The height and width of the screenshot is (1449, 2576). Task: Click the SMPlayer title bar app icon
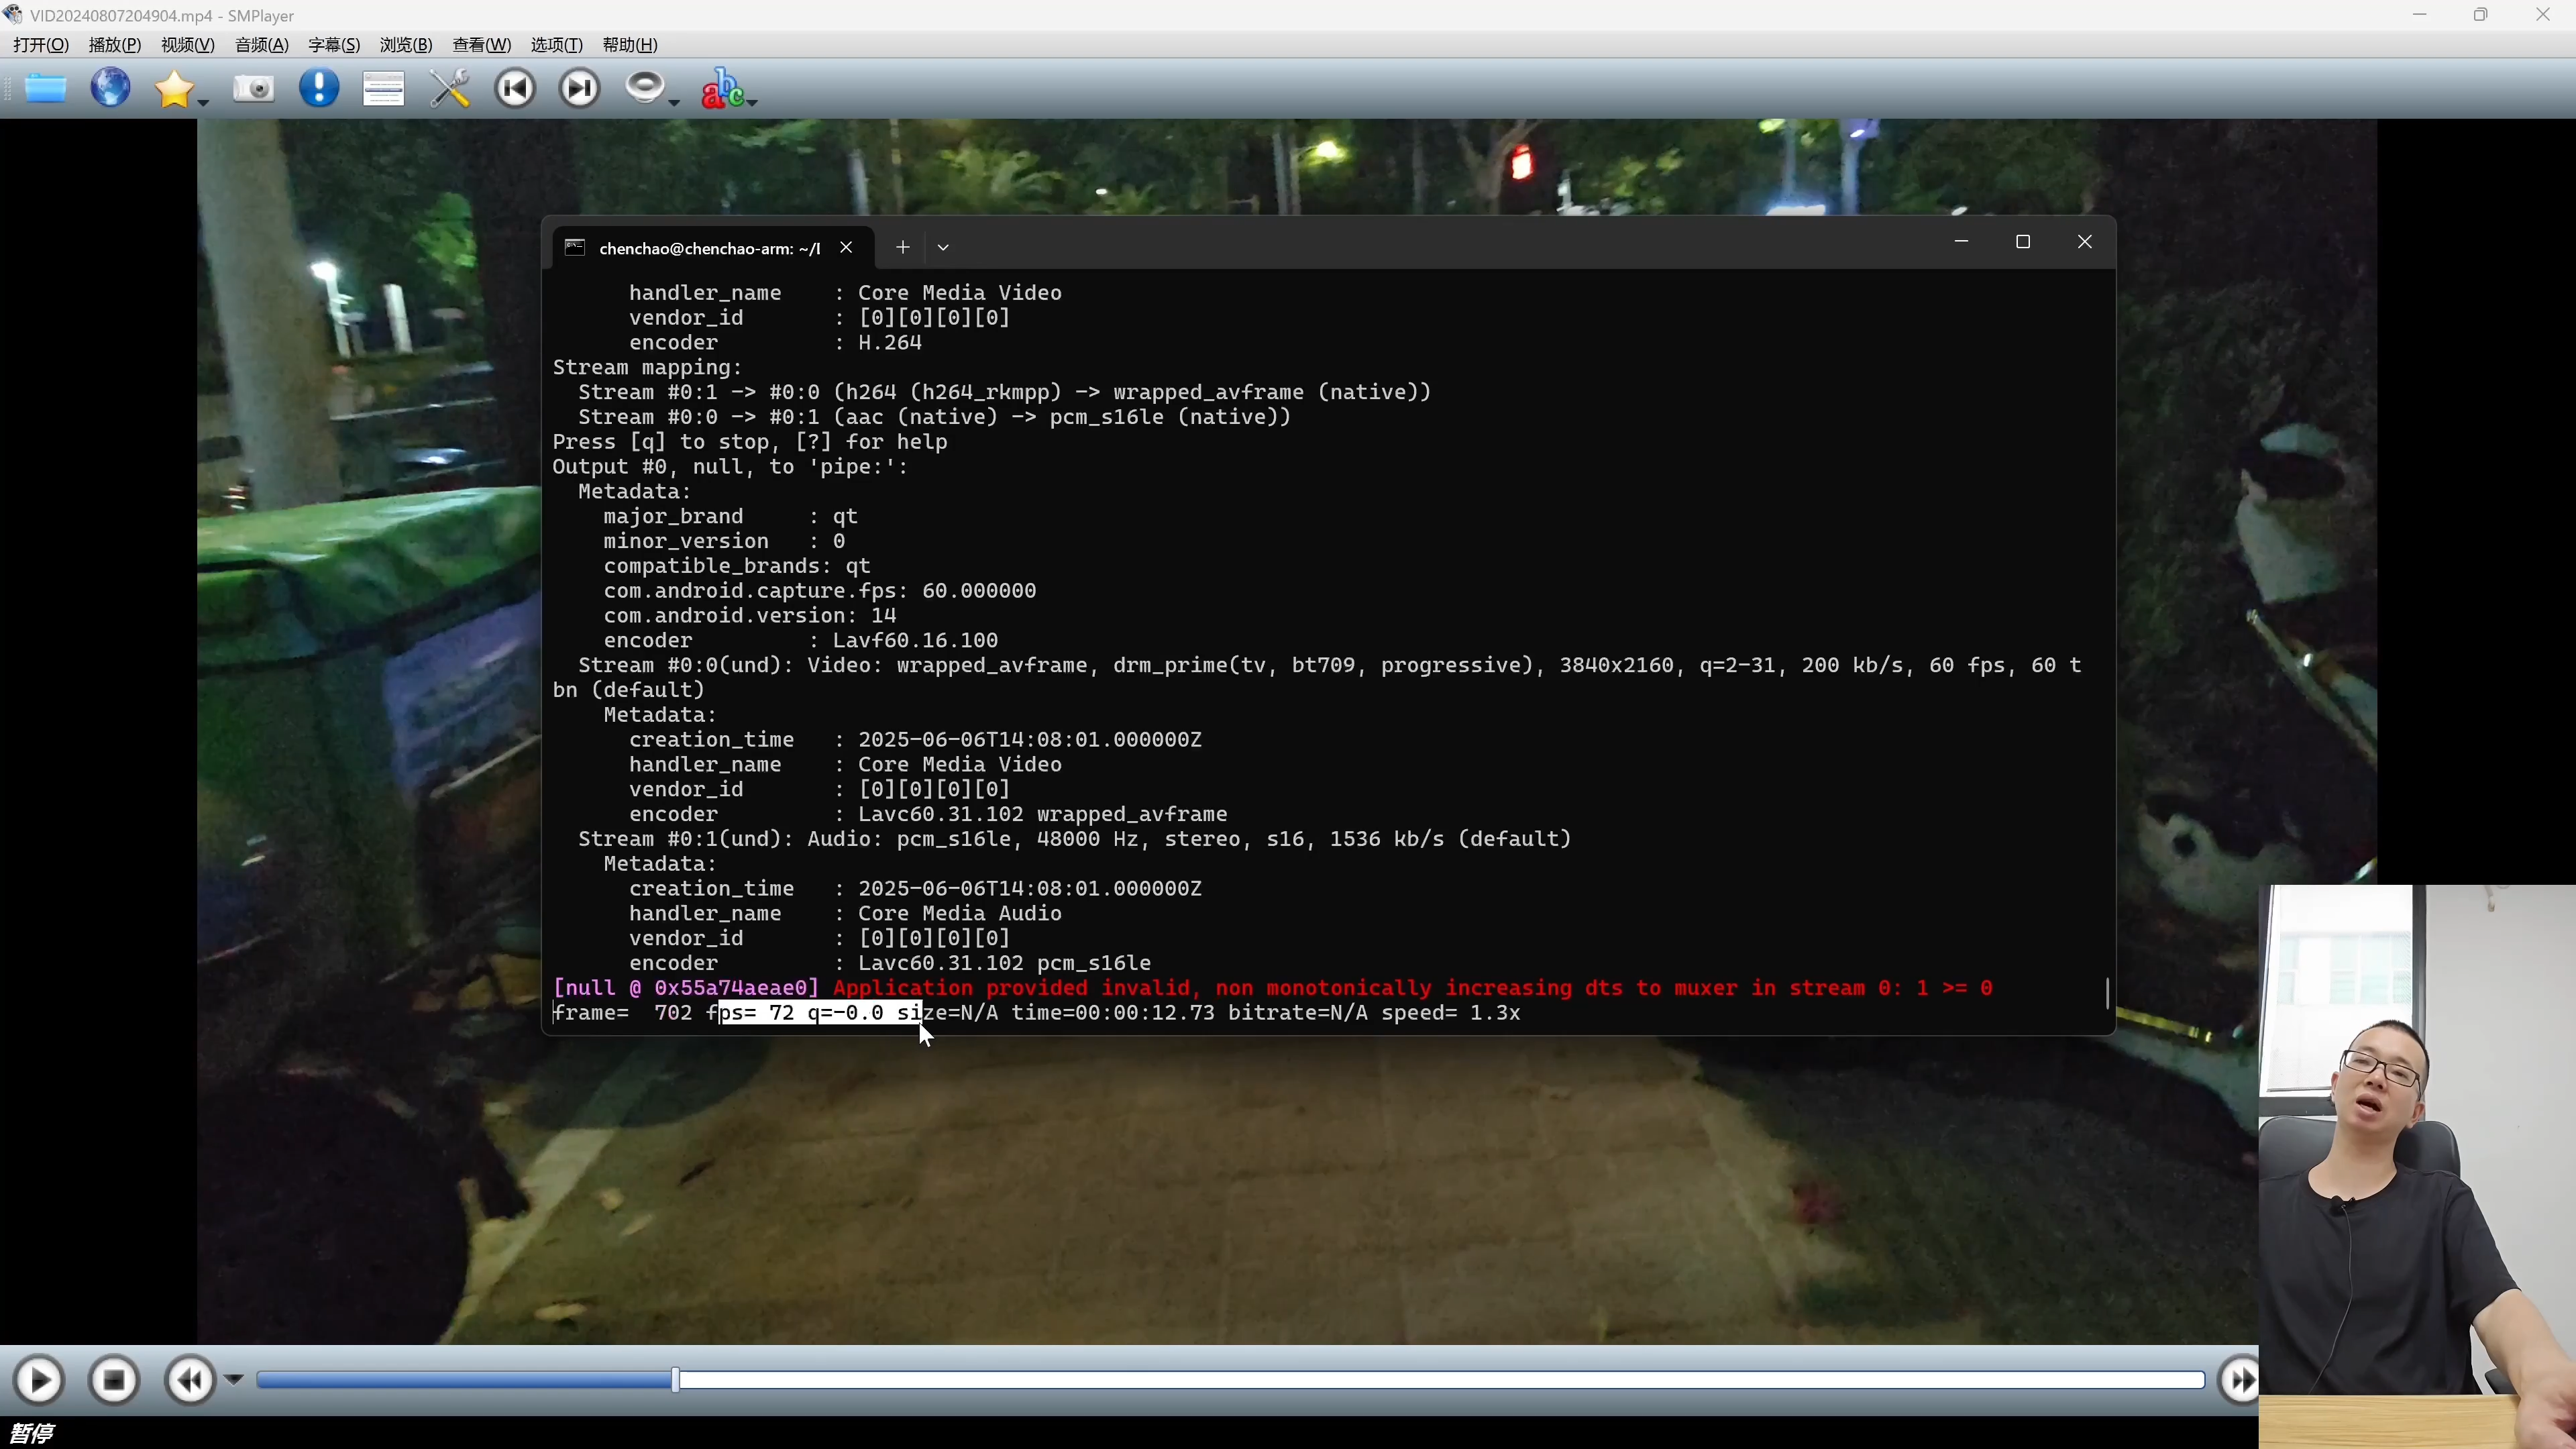(x=13, y=15)
